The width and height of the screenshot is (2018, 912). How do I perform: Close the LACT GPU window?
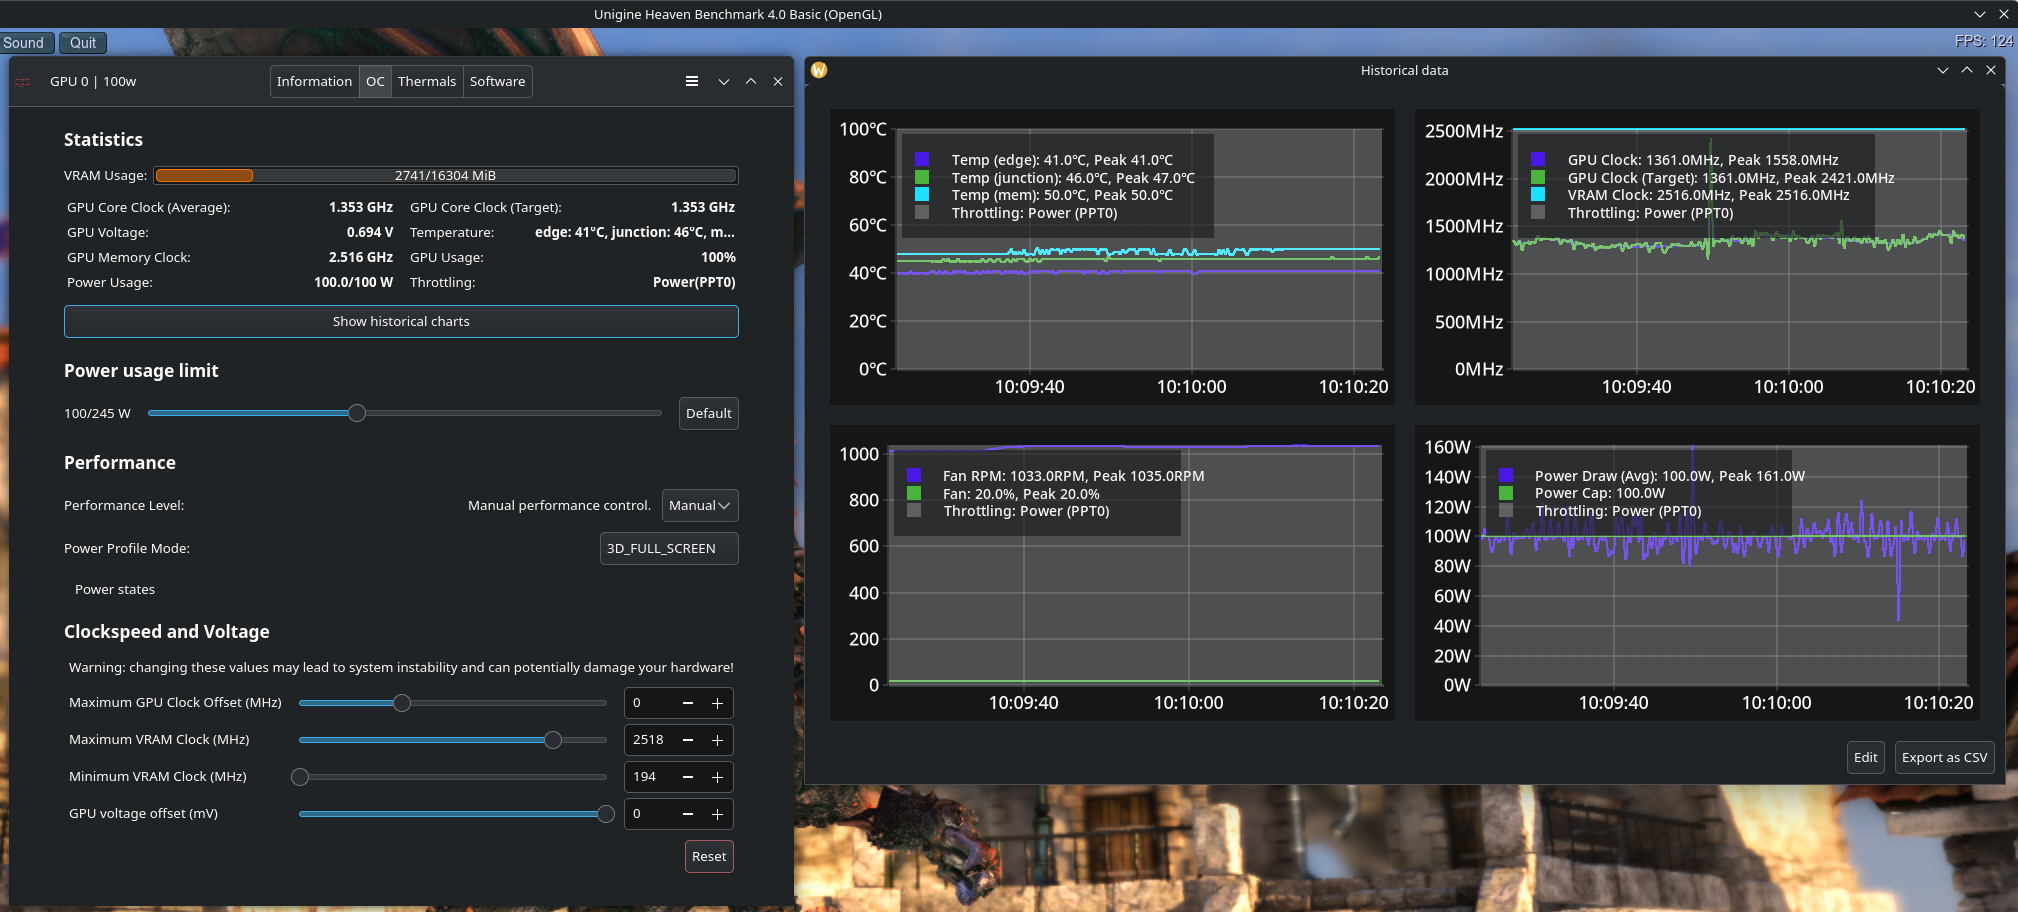pos(778,82)
